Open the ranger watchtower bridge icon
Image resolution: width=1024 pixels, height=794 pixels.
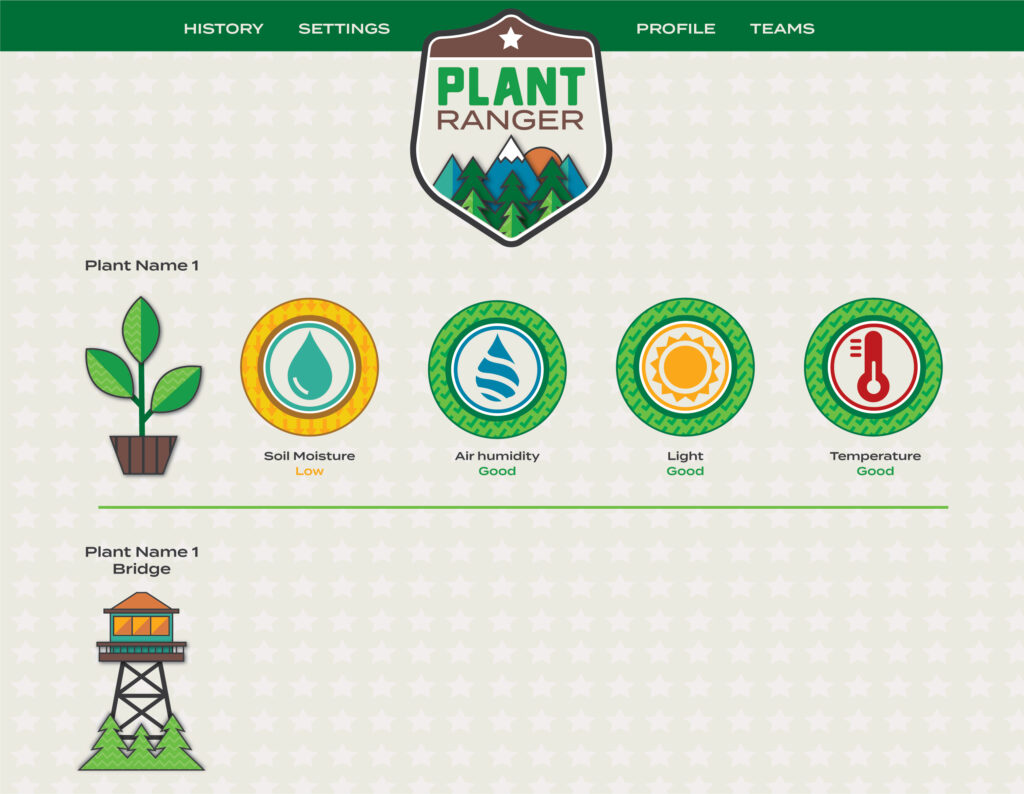[141, 682]
